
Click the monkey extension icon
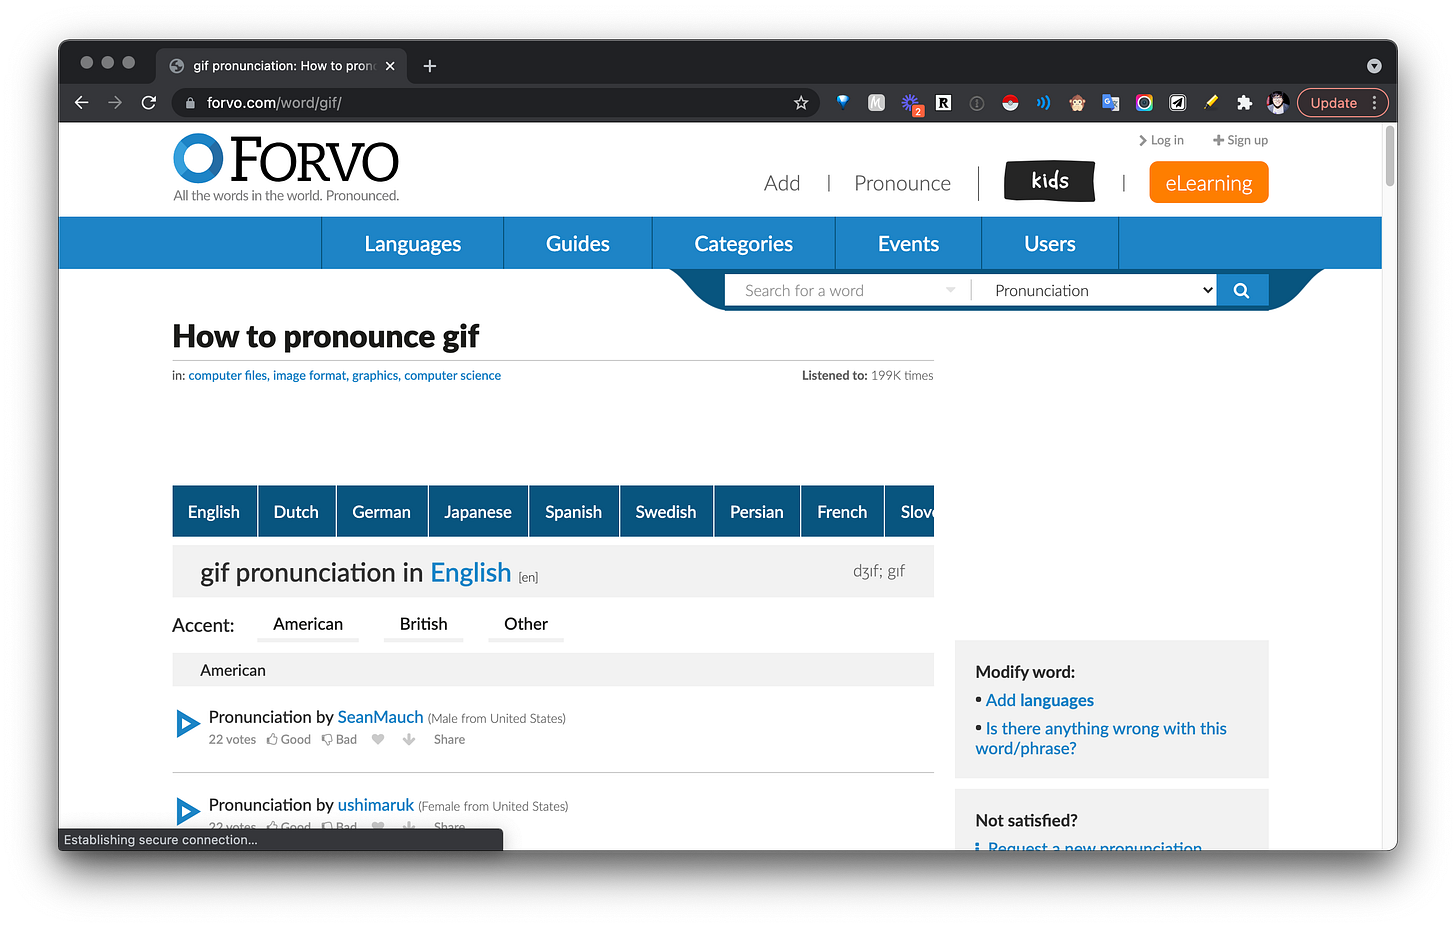coord(1077,103)
